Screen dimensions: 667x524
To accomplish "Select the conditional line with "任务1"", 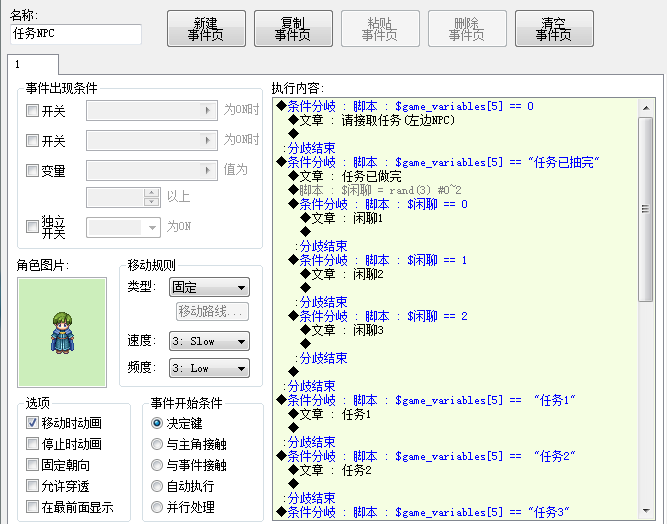I will click(x=426, y=400).
